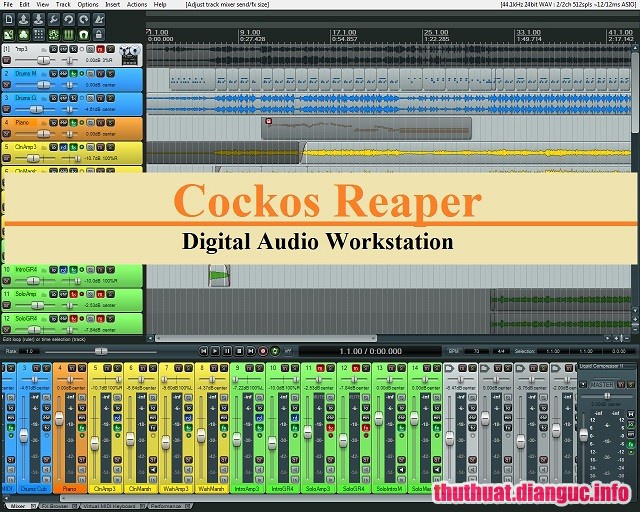Click the horizontal zoom-in plus button
640x512 pixels.
(616, 338)
